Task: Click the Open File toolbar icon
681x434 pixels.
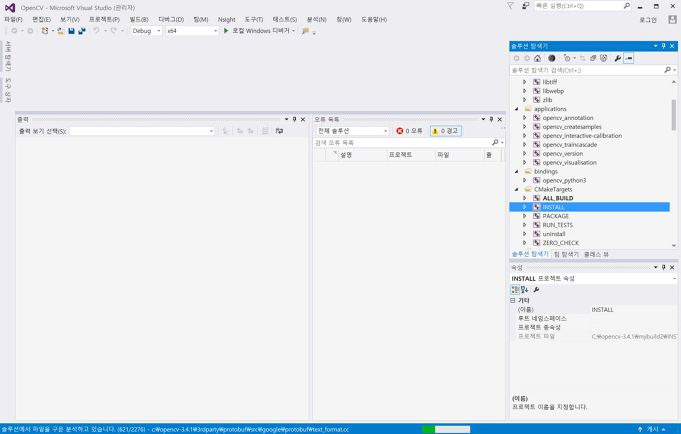Action: point(61,31)
